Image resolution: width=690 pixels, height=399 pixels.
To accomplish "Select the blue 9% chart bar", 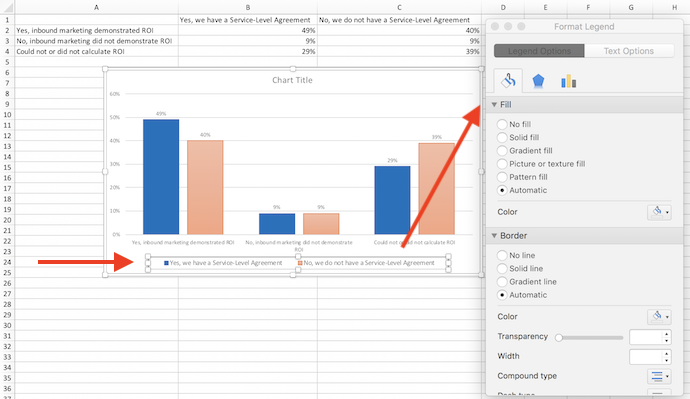I will pos(277,224).
